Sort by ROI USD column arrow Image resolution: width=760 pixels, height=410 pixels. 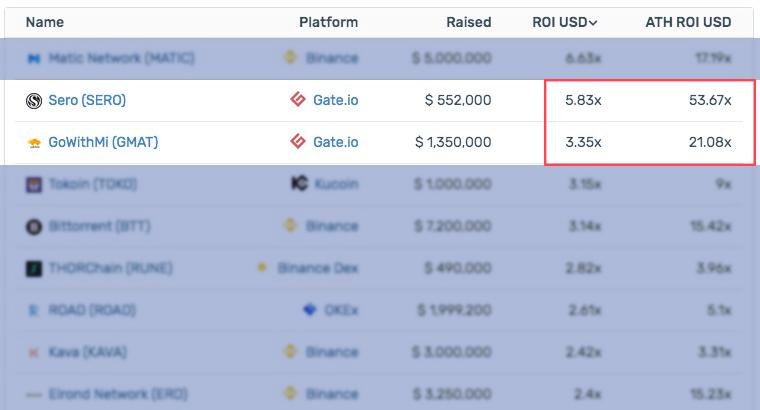tap(593, 23)
